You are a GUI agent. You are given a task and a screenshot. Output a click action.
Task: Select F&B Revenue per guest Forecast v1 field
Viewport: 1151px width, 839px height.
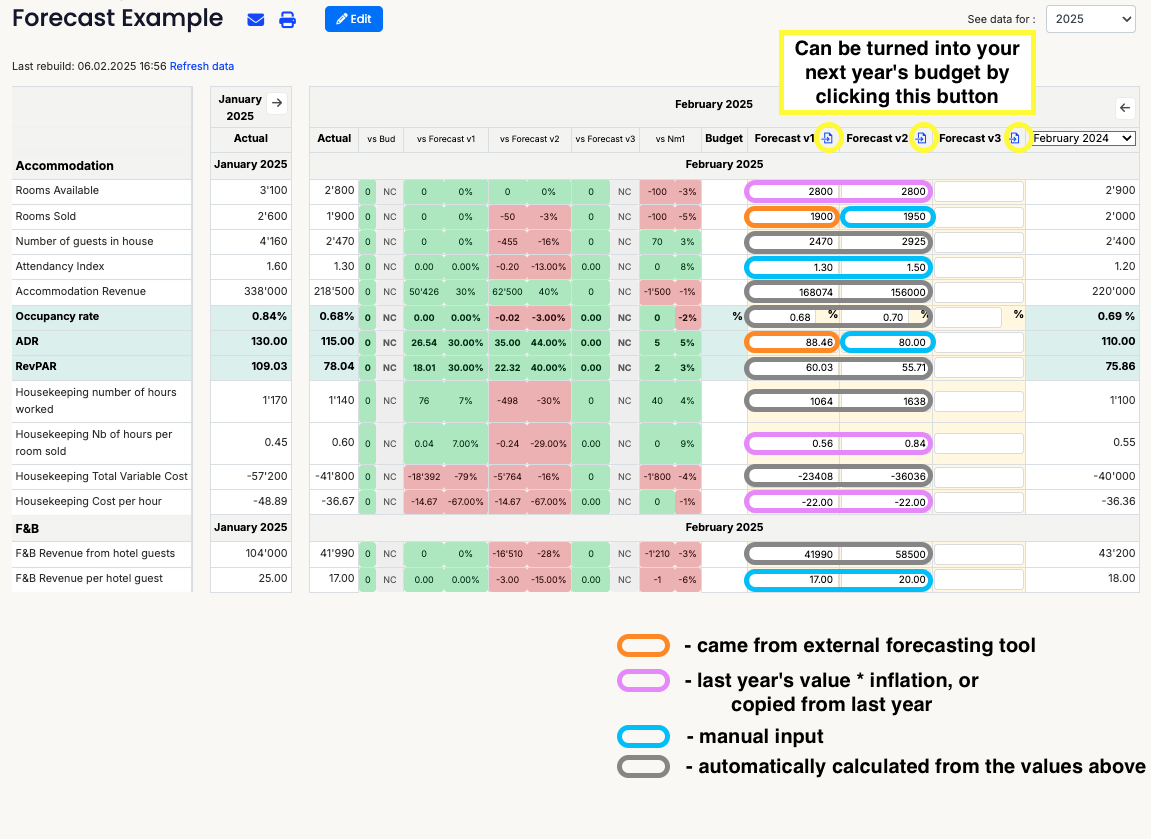792,579
